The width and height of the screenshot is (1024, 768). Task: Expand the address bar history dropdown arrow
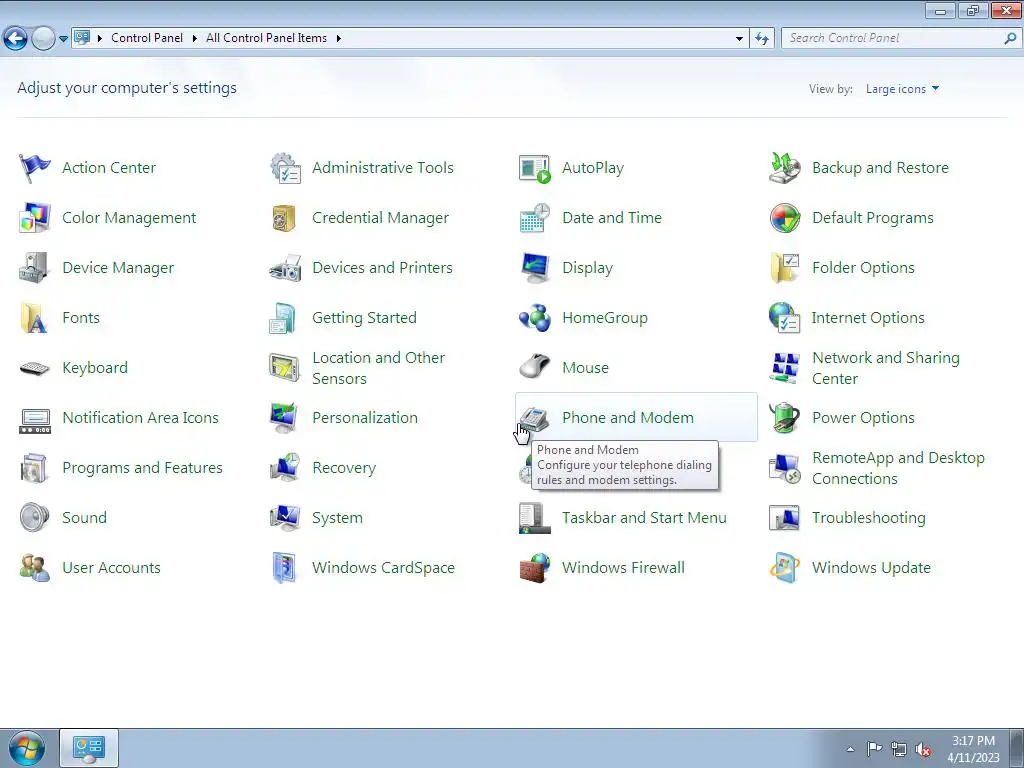[x=739, y=39]
